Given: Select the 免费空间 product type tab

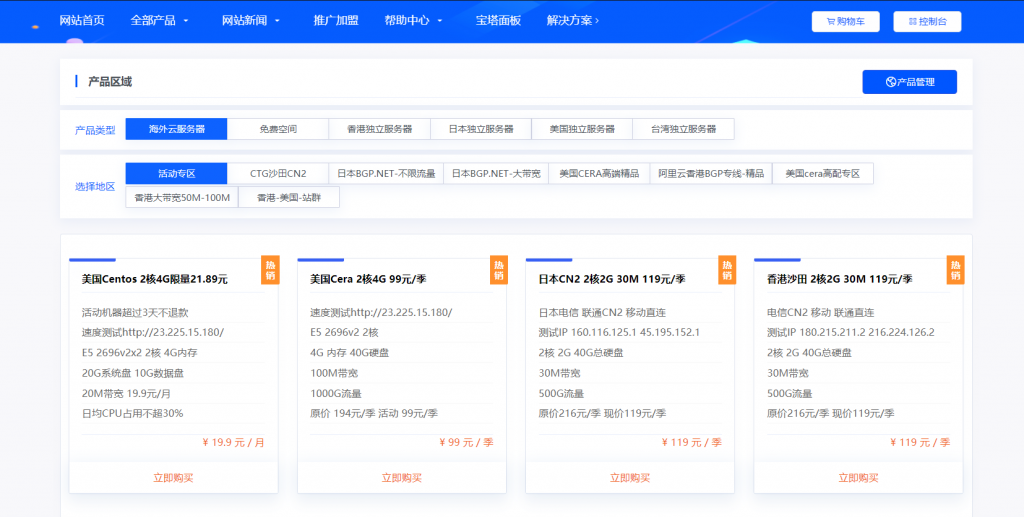Looking at the screenshot, I should tap(278, 129).
